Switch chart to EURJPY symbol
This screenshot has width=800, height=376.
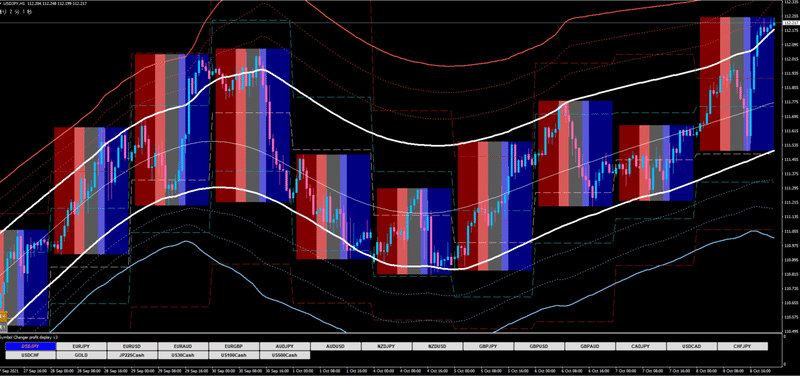point(81,346)
